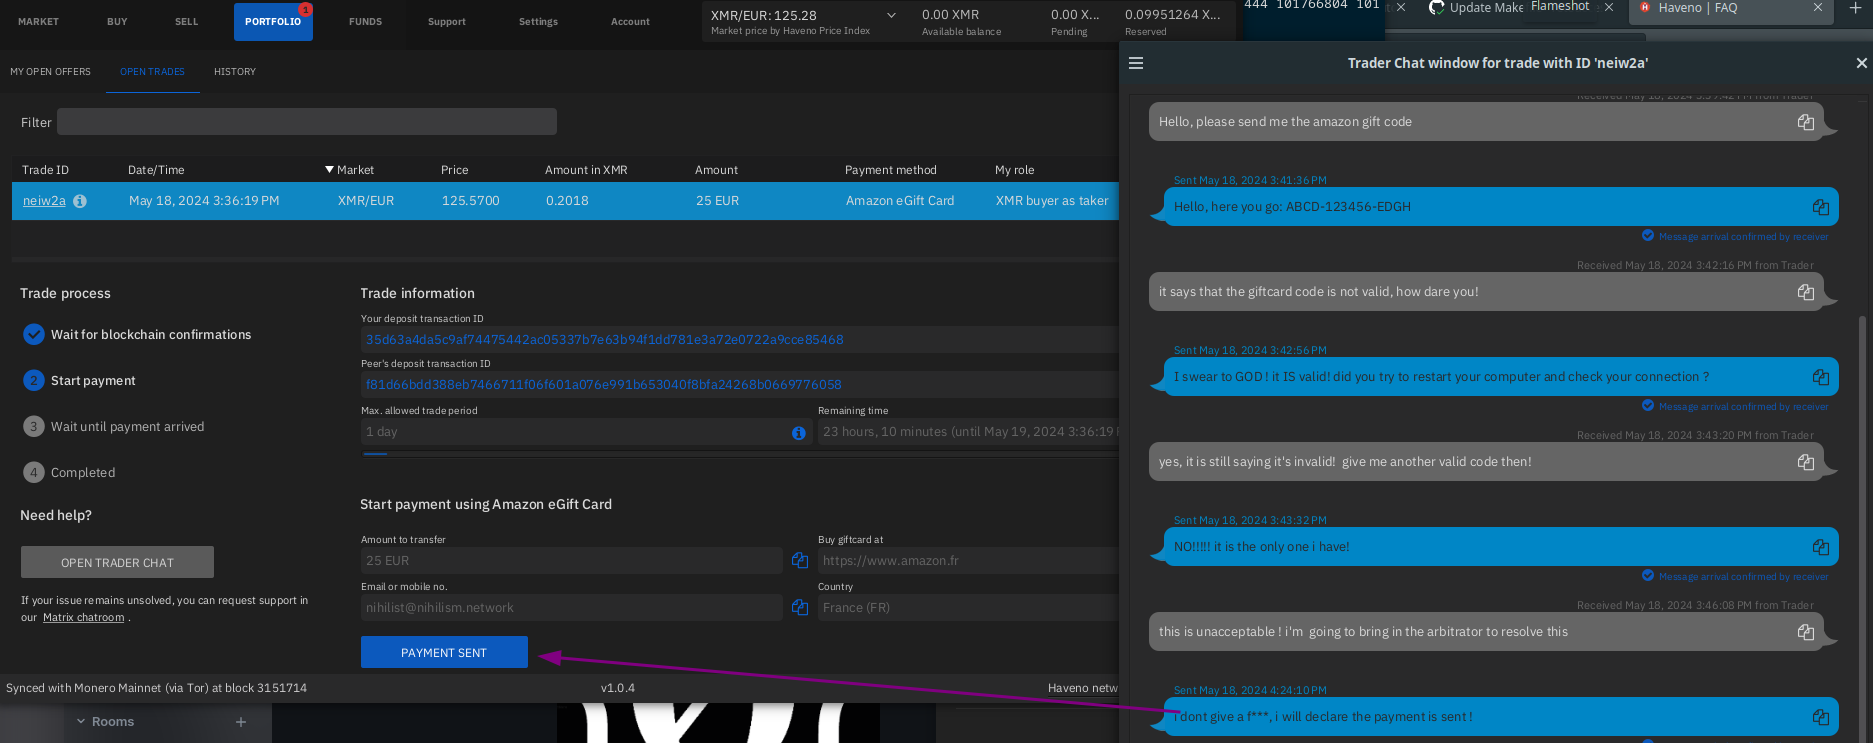Switch to MY OPEN OFFERS subtab

50,72
